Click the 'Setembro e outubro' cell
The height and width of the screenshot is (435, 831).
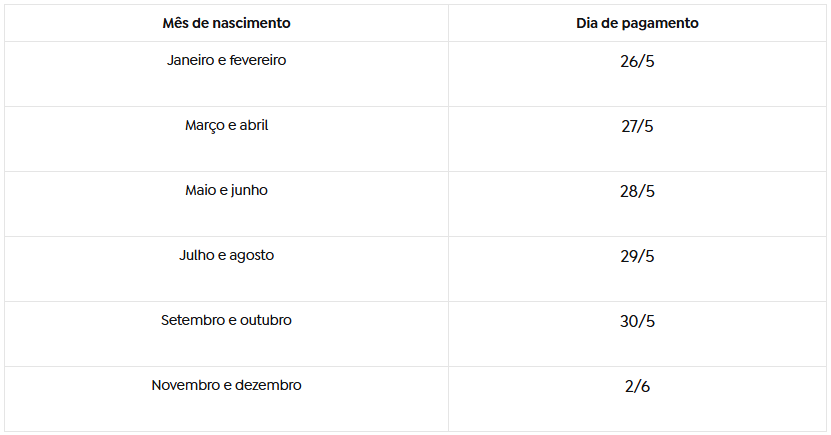pos(226,321)
